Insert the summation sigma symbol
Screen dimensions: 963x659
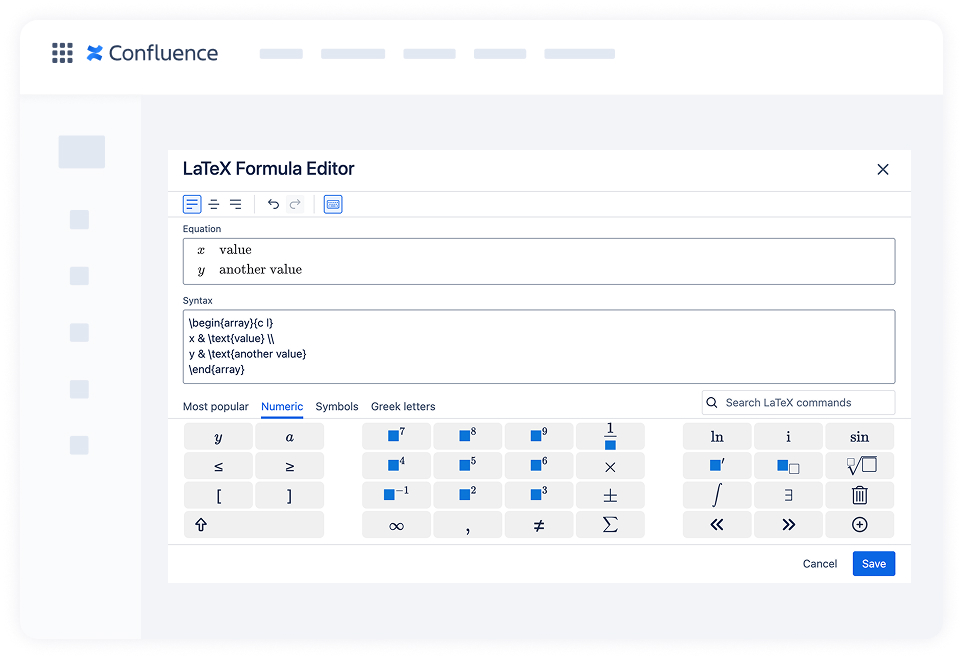(610, 525)
